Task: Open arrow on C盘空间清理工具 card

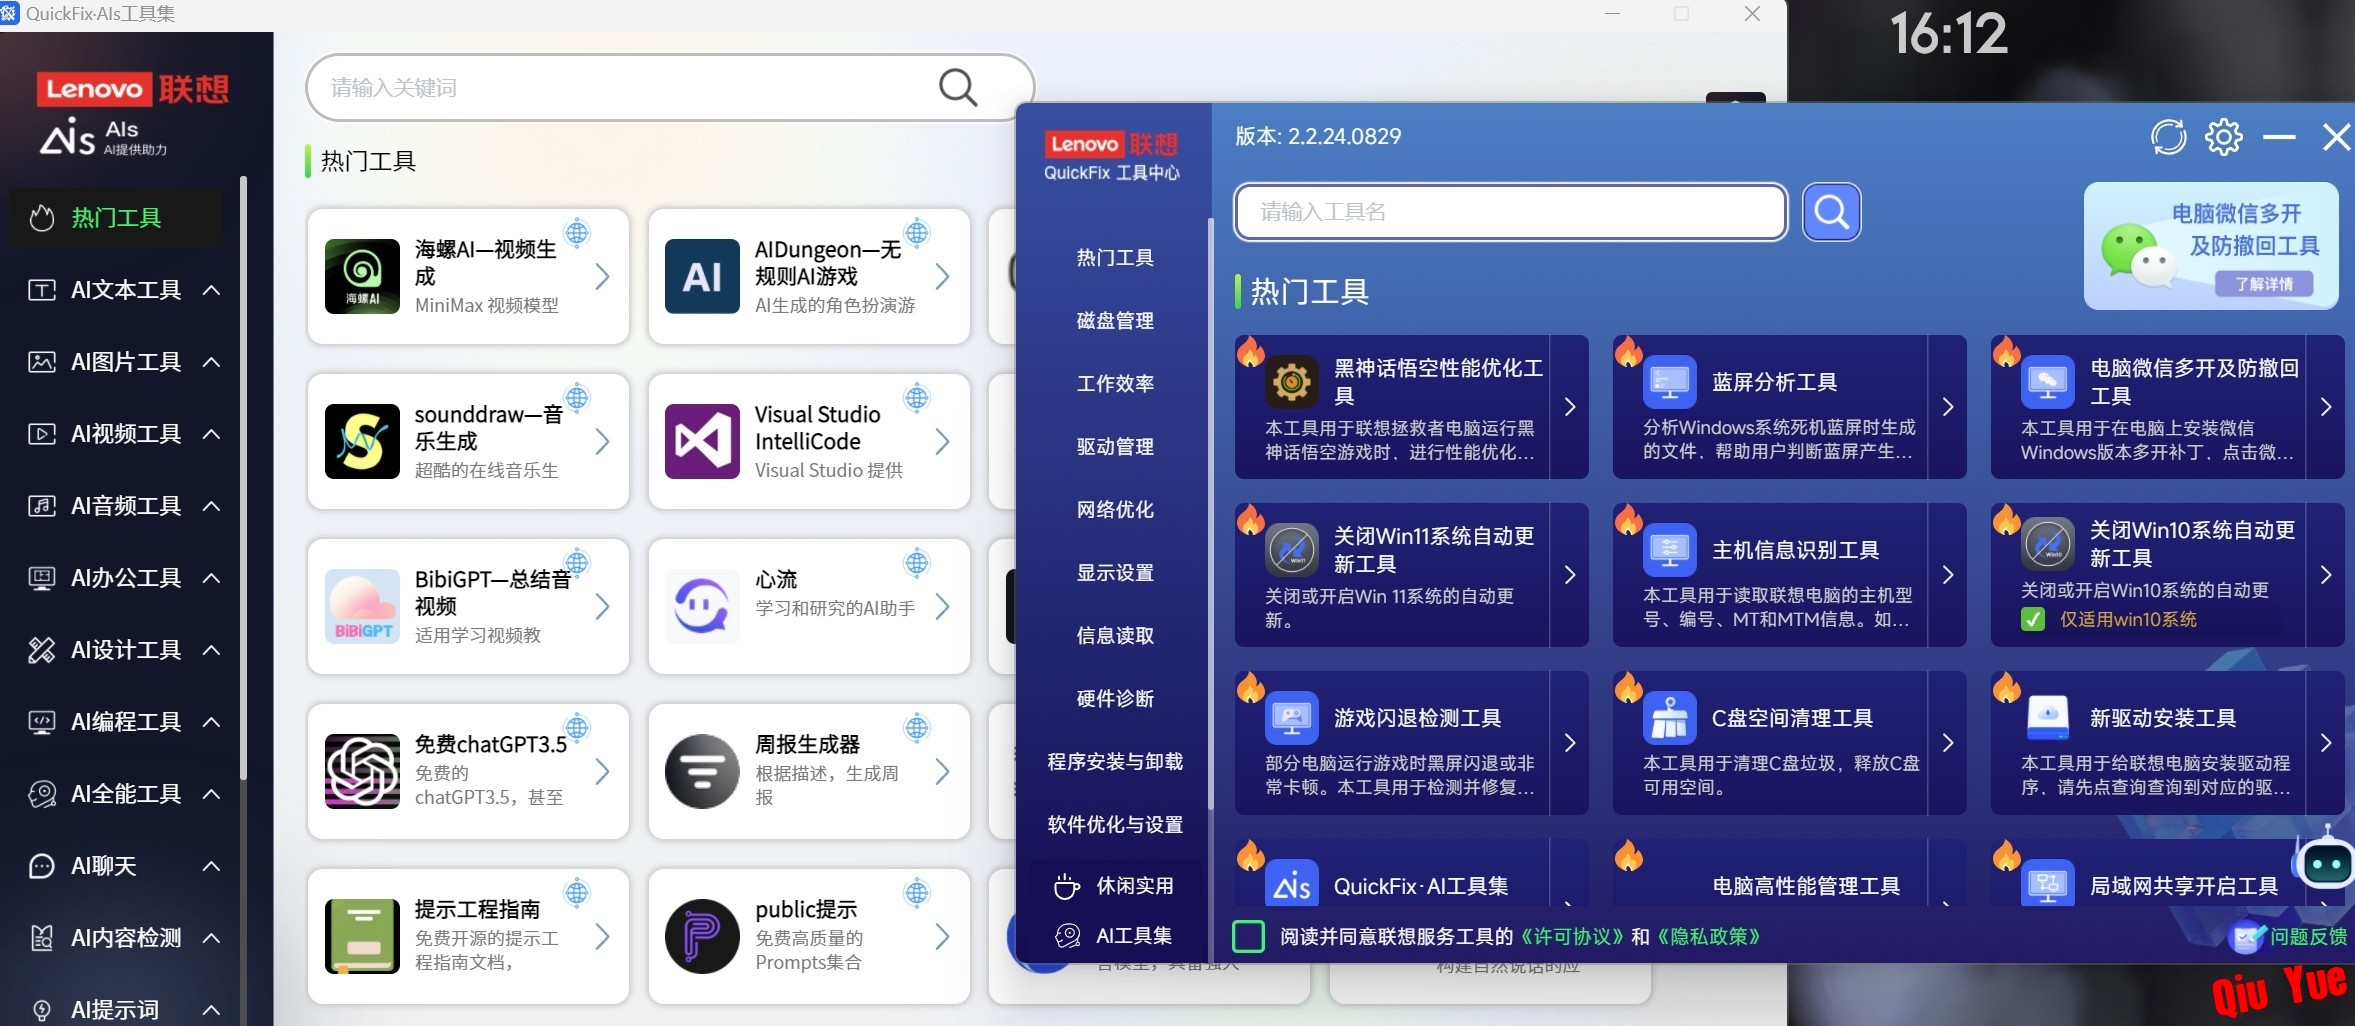Action: pyautogui.click(x=1947, y=742)
